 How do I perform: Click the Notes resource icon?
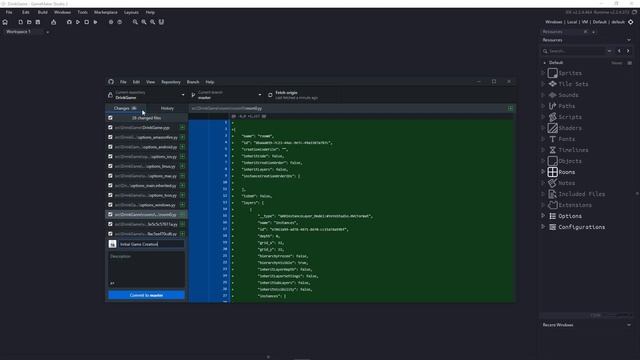[x=552, y=183]
